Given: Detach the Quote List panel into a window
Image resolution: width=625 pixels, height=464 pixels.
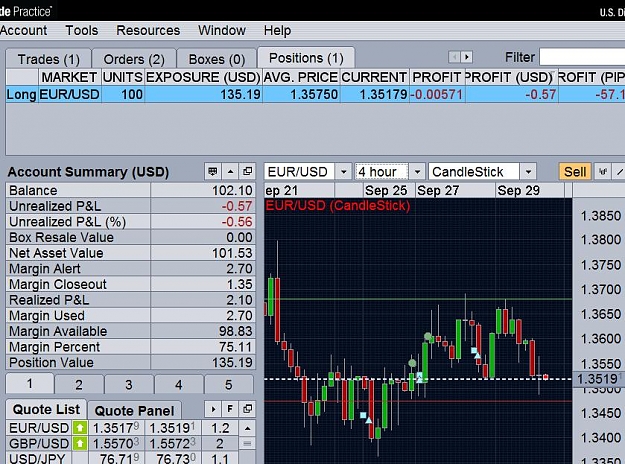Looking at the screenshot, I should pyautogui.click(x=247, y=409).
